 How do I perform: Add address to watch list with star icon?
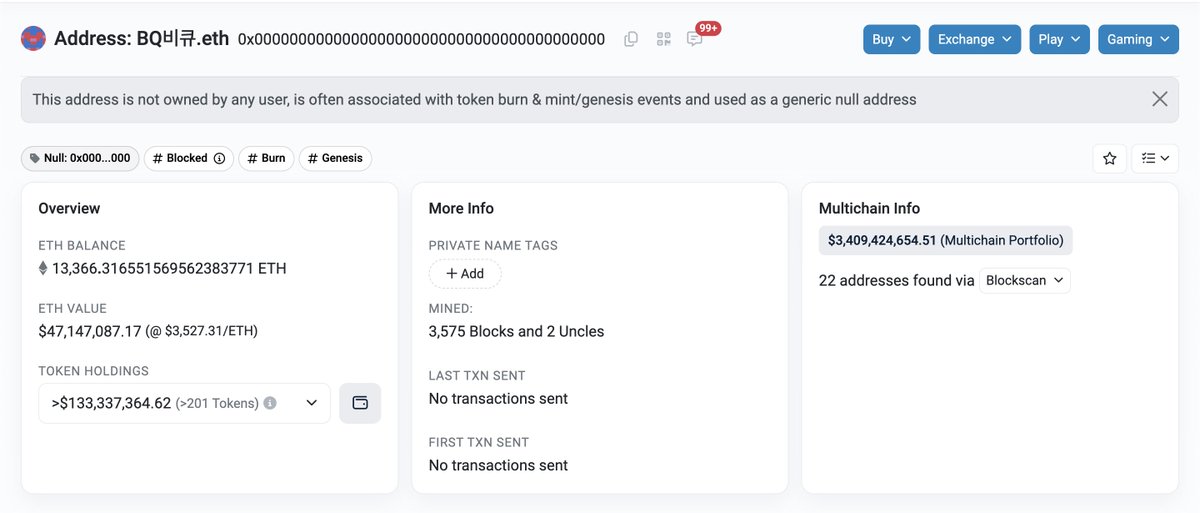pos(1109,158)
